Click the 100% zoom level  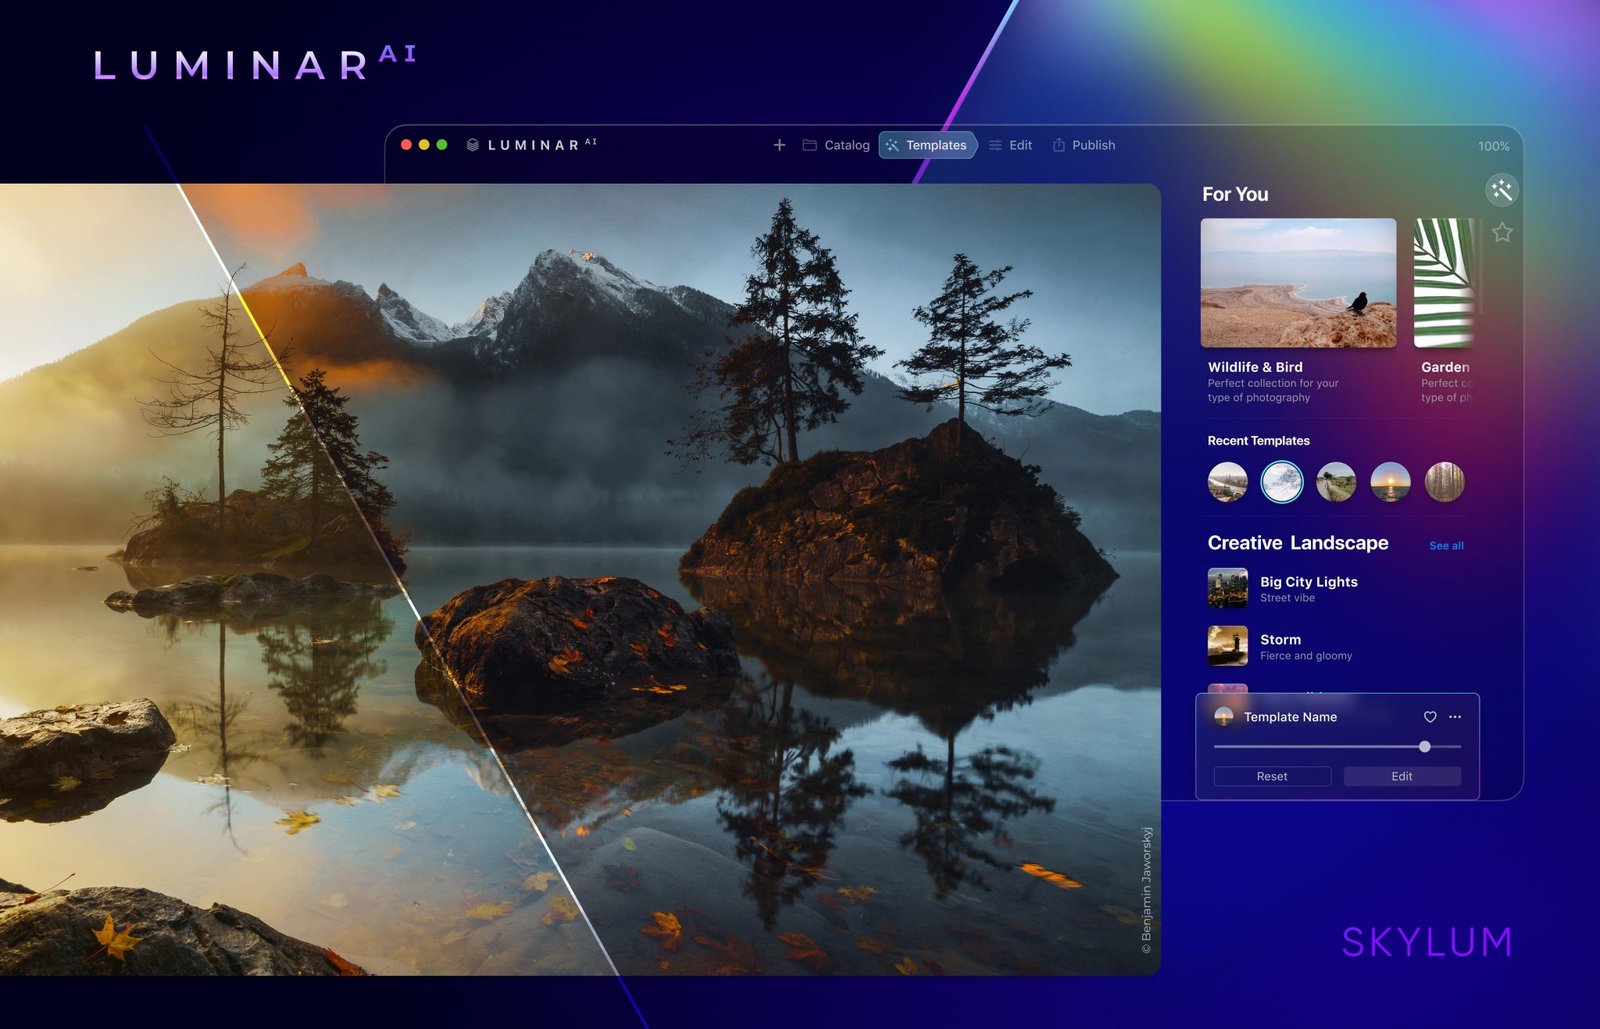pos(1494,146)
